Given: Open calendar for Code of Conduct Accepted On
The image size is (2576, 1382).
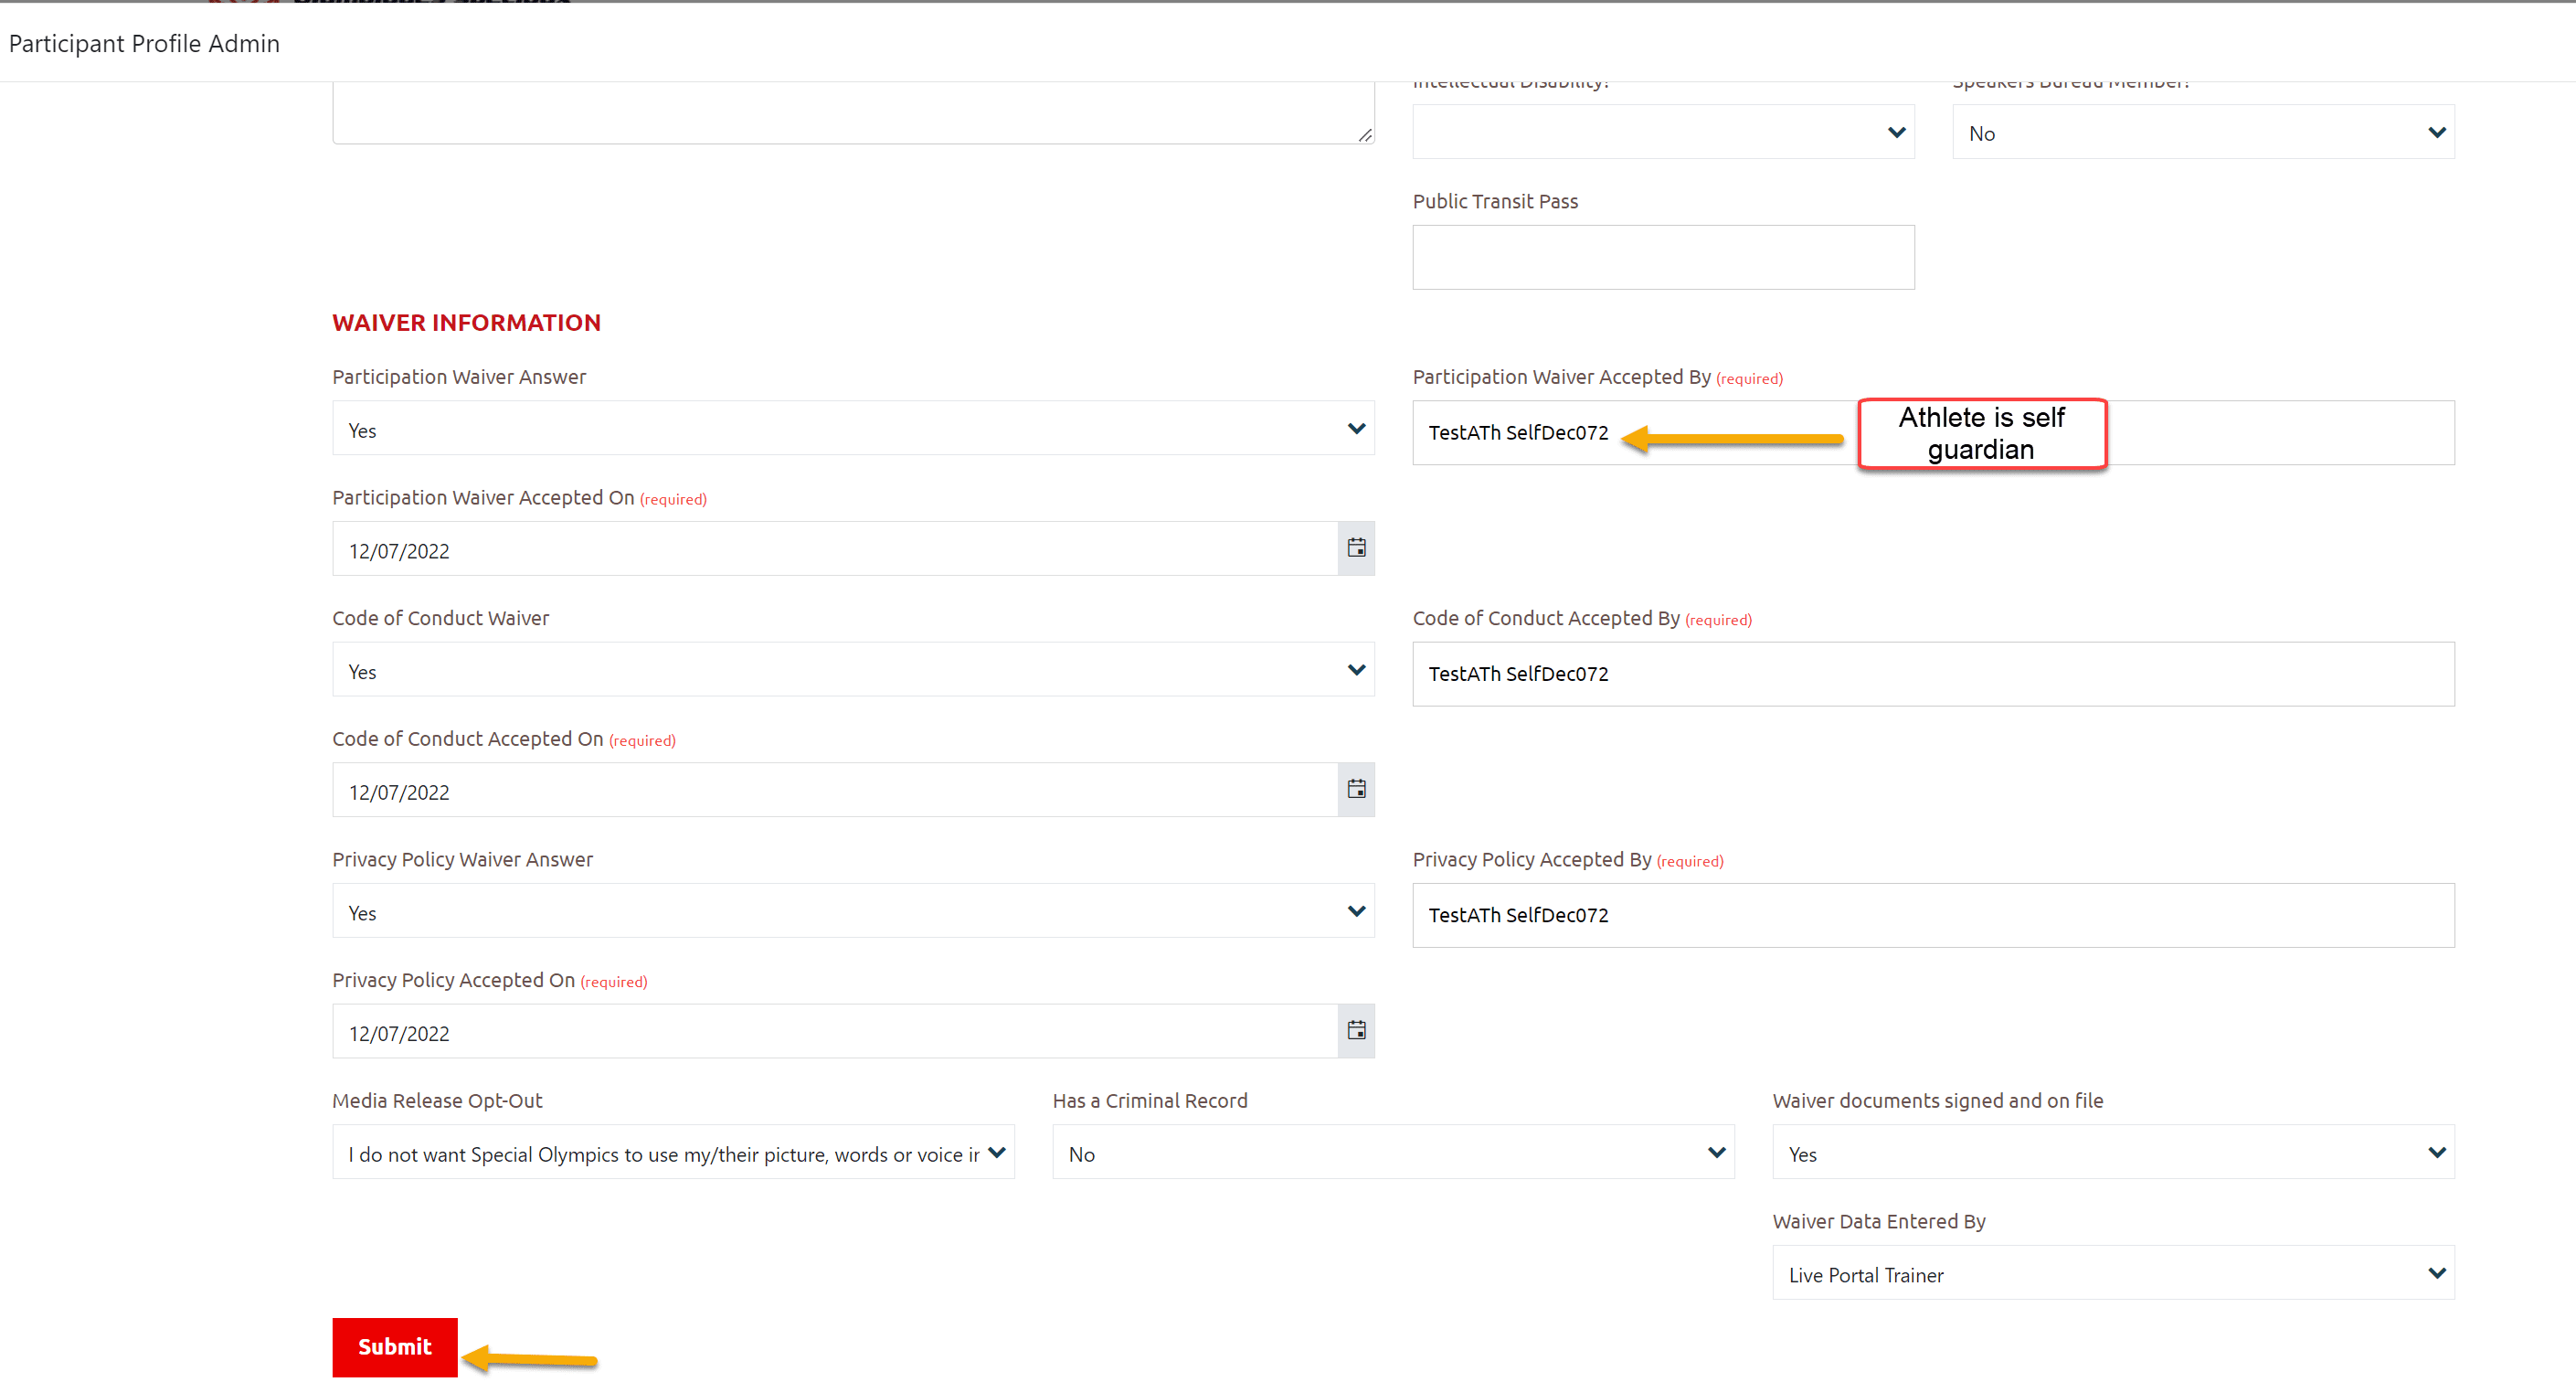Looking at the screenshot, I should (1356, 789).
